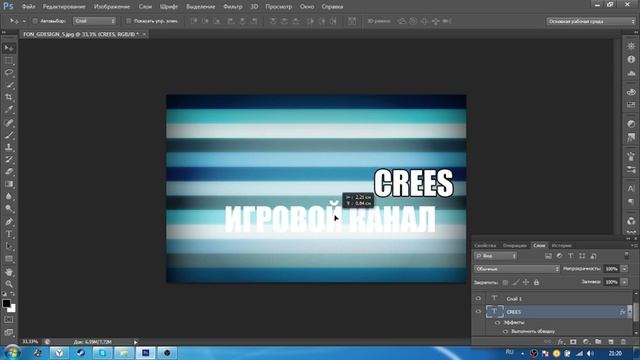Screen dimensions: 640x360
Task: Select the Clone Stamp tool
Action: tap(9, 147)
